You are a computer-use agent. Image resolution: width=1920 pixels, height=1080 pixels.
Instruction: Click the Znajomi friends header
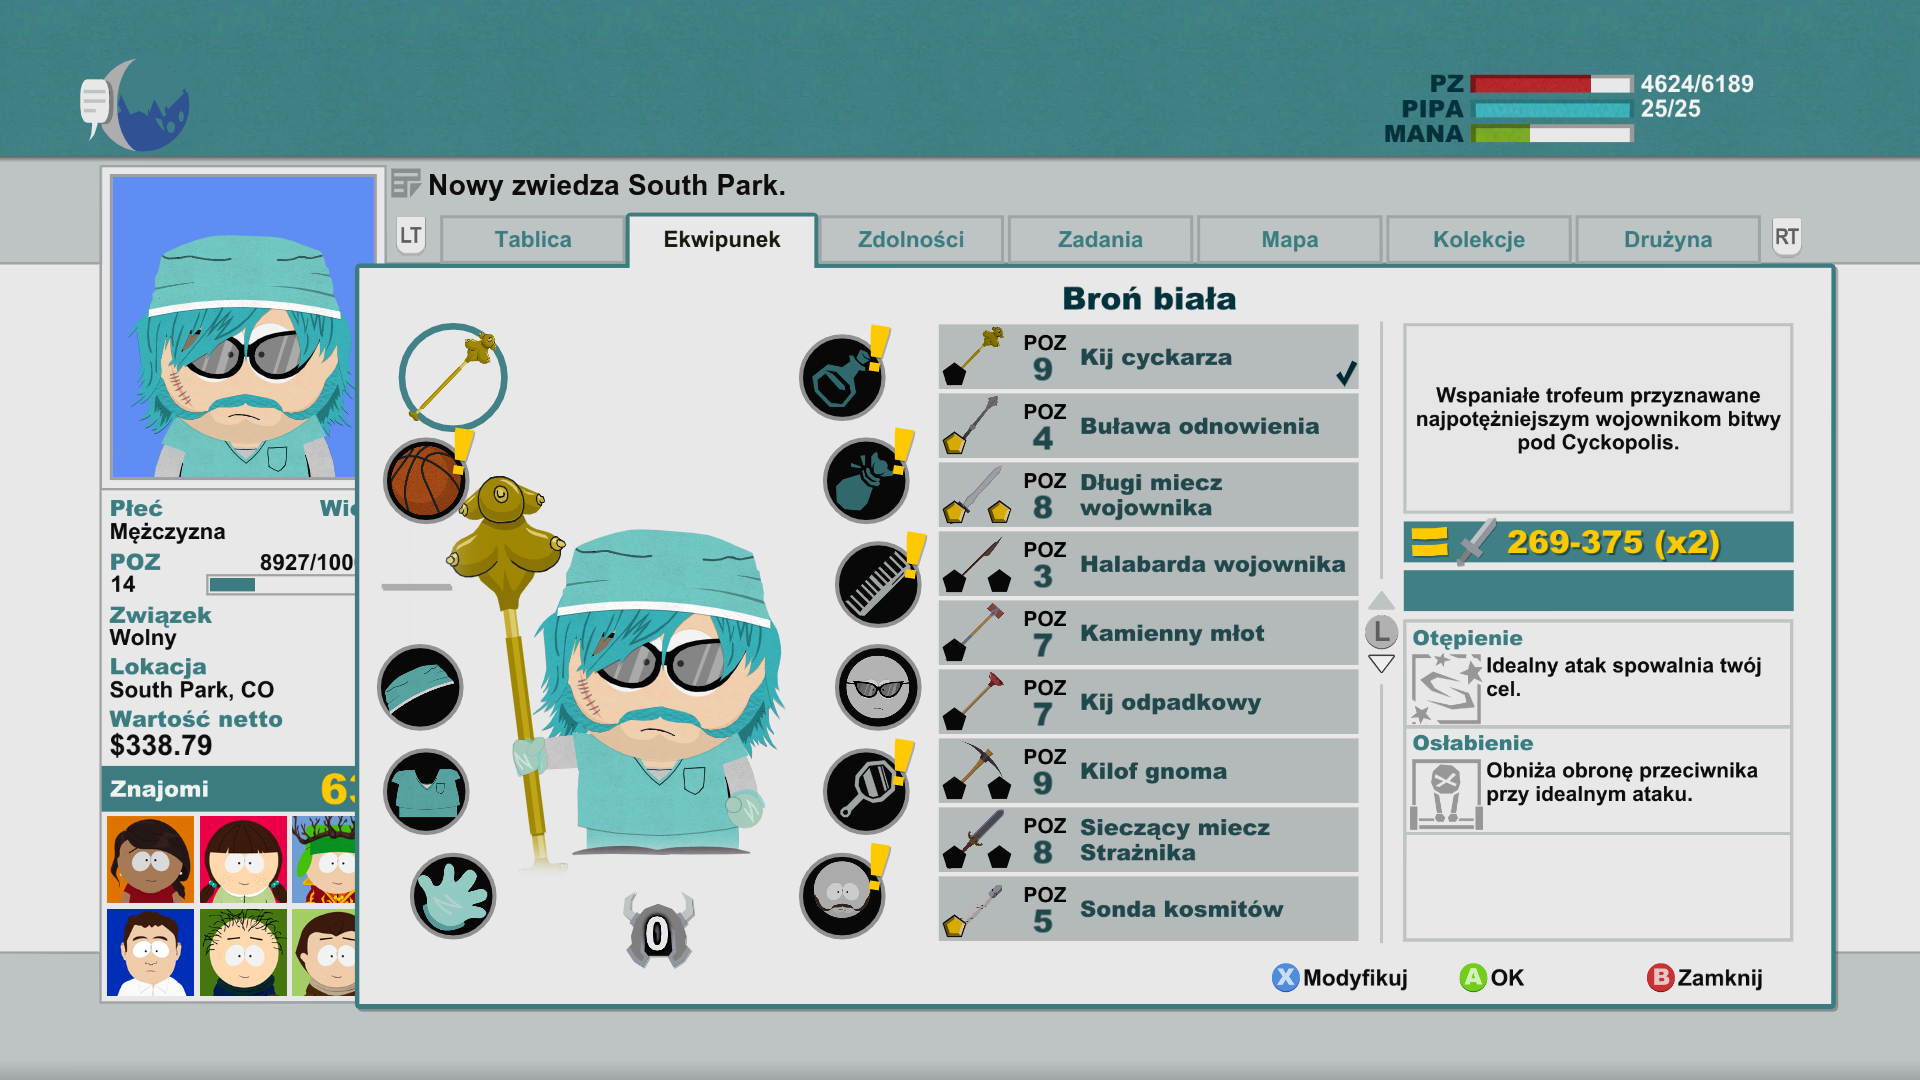pos(229,789)
